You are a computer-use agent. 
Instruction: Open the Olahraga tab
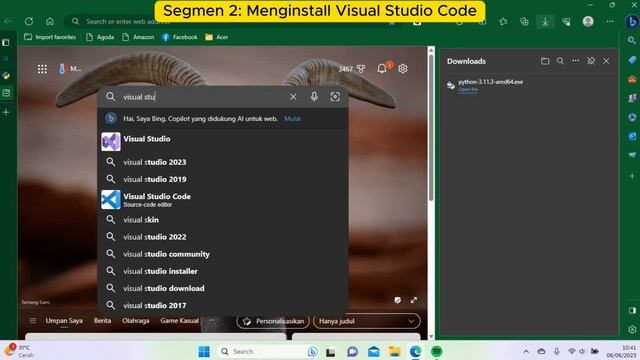click(136, 321)
